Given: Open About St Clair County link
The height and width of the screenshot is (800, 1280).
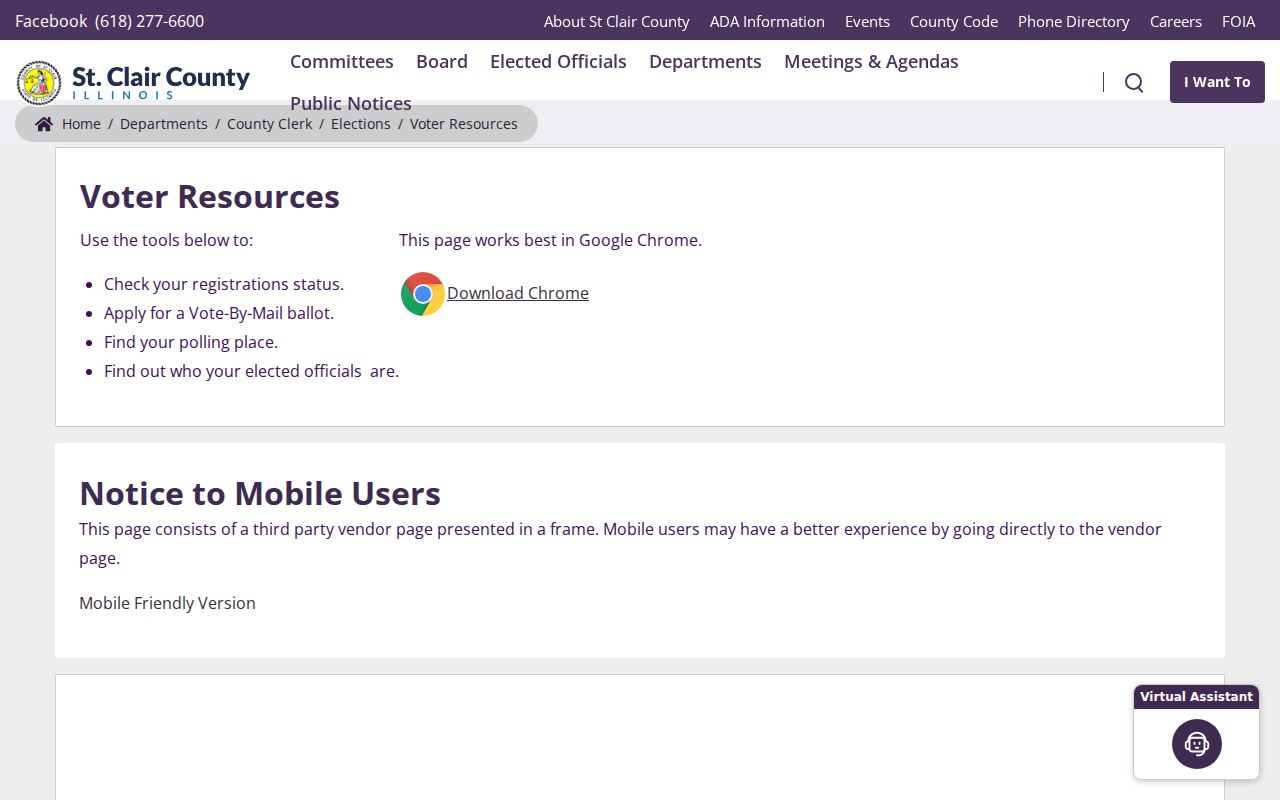Looking at the screenshot, I should point(617,21).
